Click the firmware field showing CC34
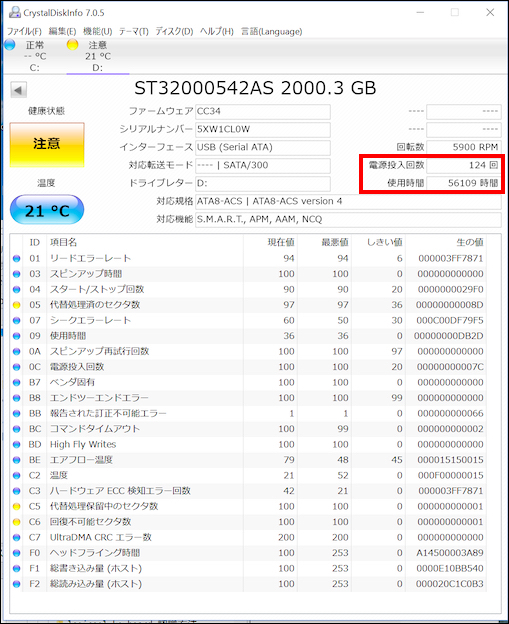The image size is (509, 624). pos(263,111)
